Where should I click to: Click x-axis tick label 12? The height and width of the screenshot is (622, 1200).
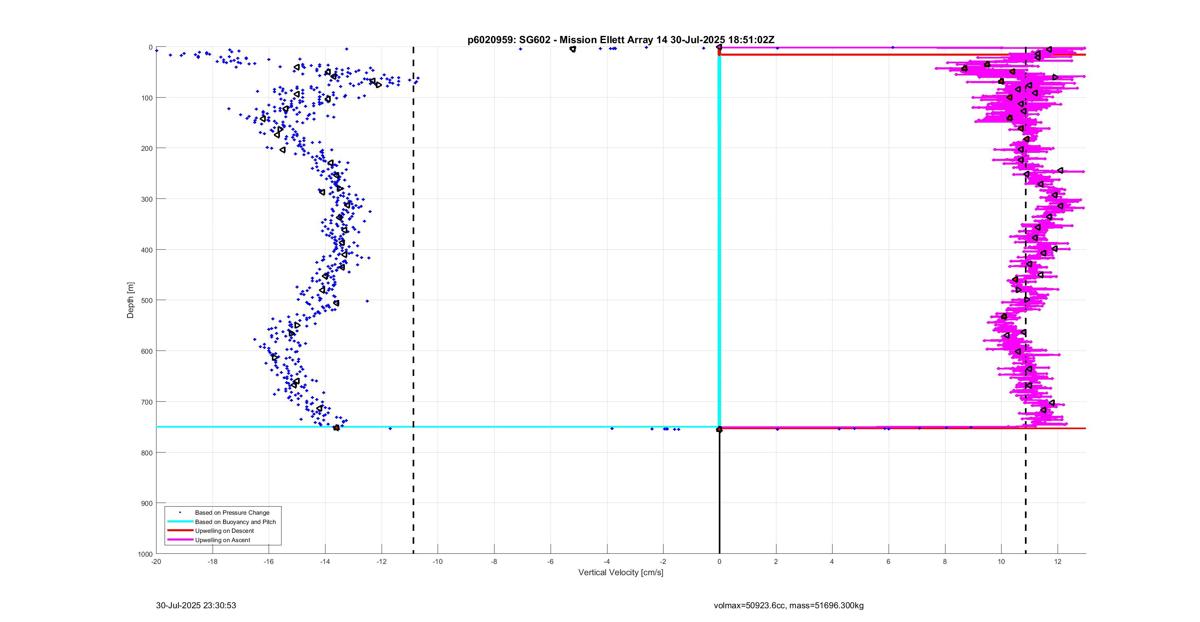coord(1058,561)
